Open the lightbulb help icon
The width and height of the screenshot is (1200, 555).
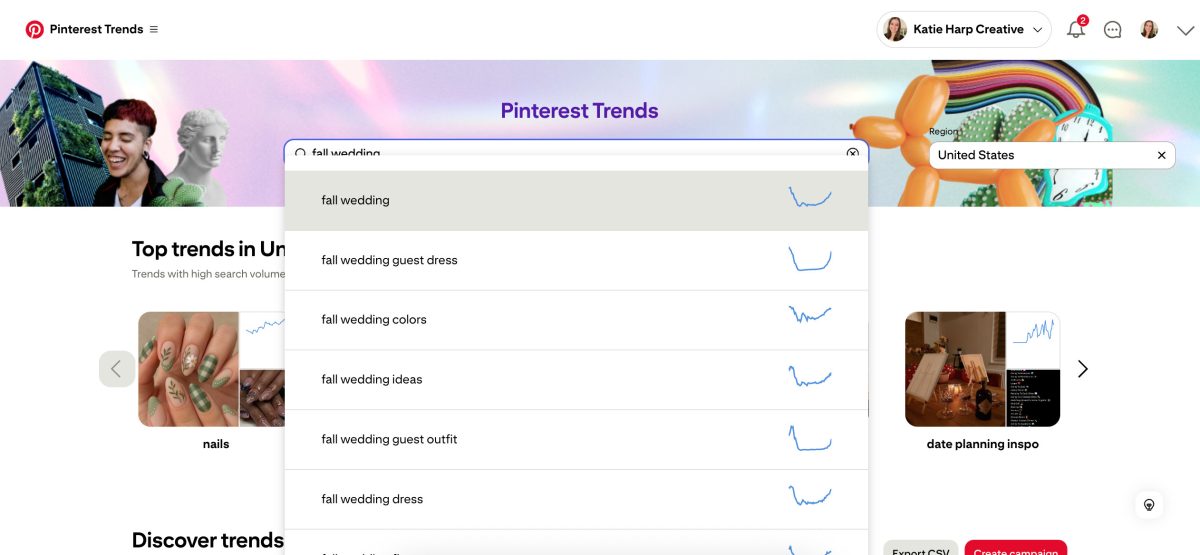tap(1149, 504)
